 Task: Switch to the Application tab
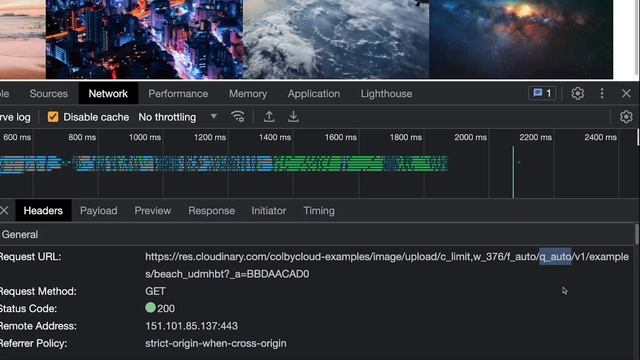tap(313, 93)
